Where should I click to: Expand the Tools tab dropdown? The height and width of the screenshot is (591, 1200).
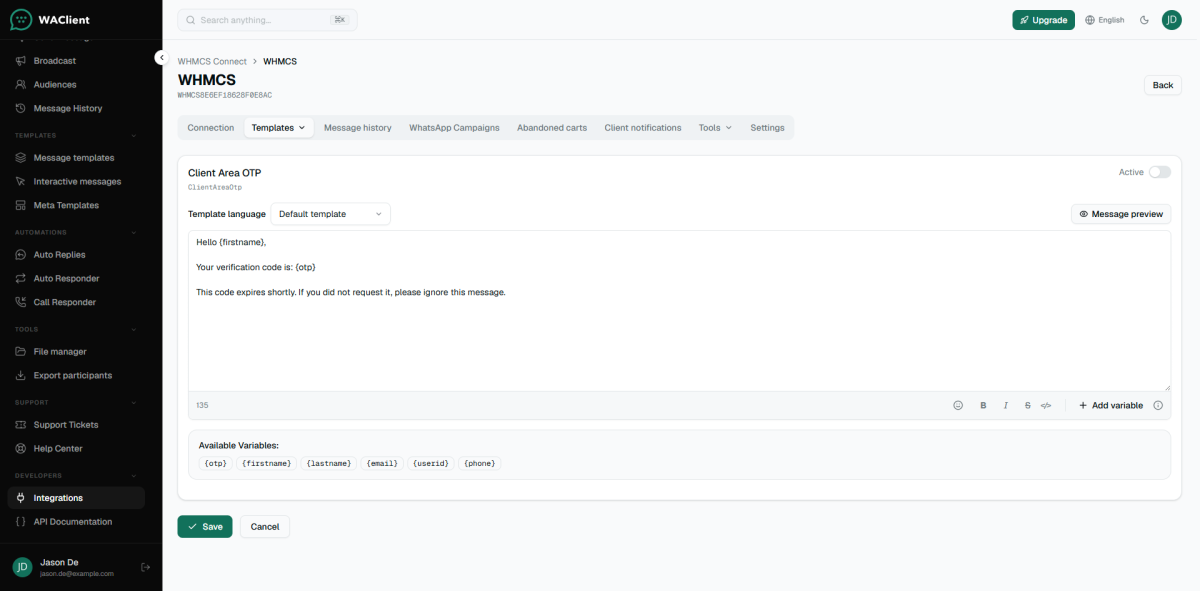[716, 128]
